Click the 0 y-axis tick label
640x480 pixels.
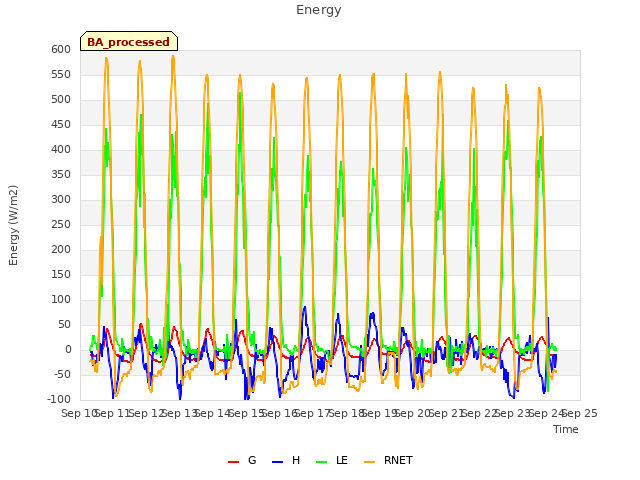(x=68, y=349)
